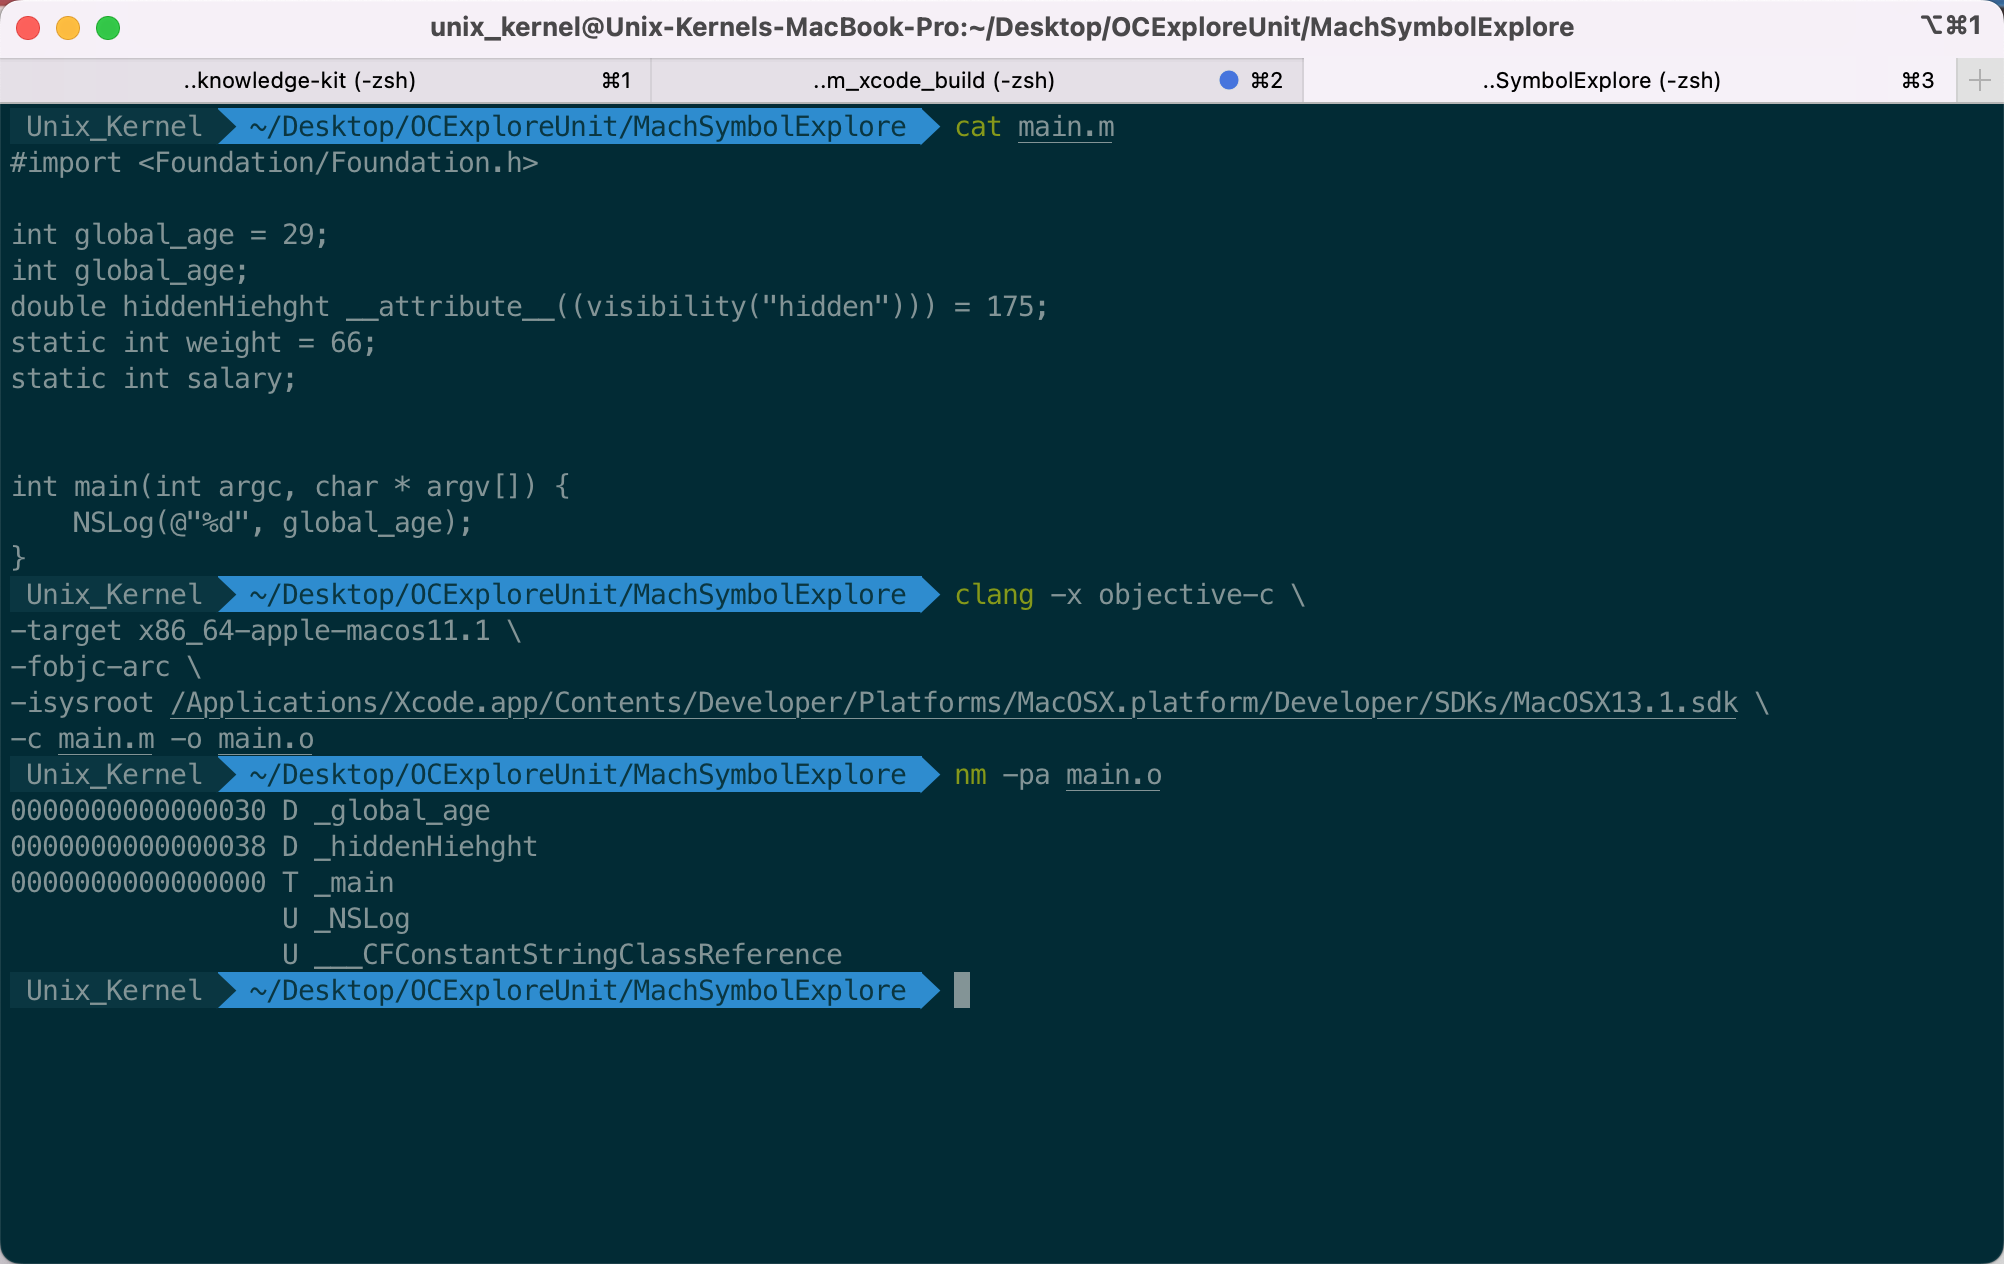The image size is (2004, 1264).
Task: Click the blue path segment of first prompt
Action: pos(578,126)
